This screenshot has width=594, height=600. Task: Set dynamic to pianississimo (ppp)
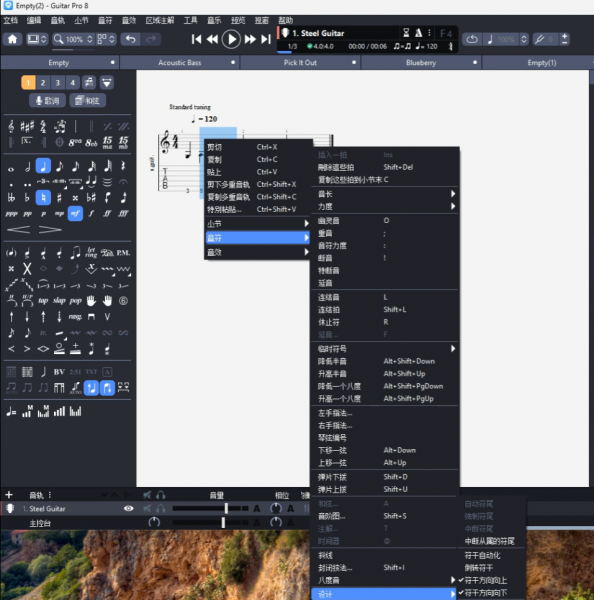pyautogui.click(x=11, y=213)
